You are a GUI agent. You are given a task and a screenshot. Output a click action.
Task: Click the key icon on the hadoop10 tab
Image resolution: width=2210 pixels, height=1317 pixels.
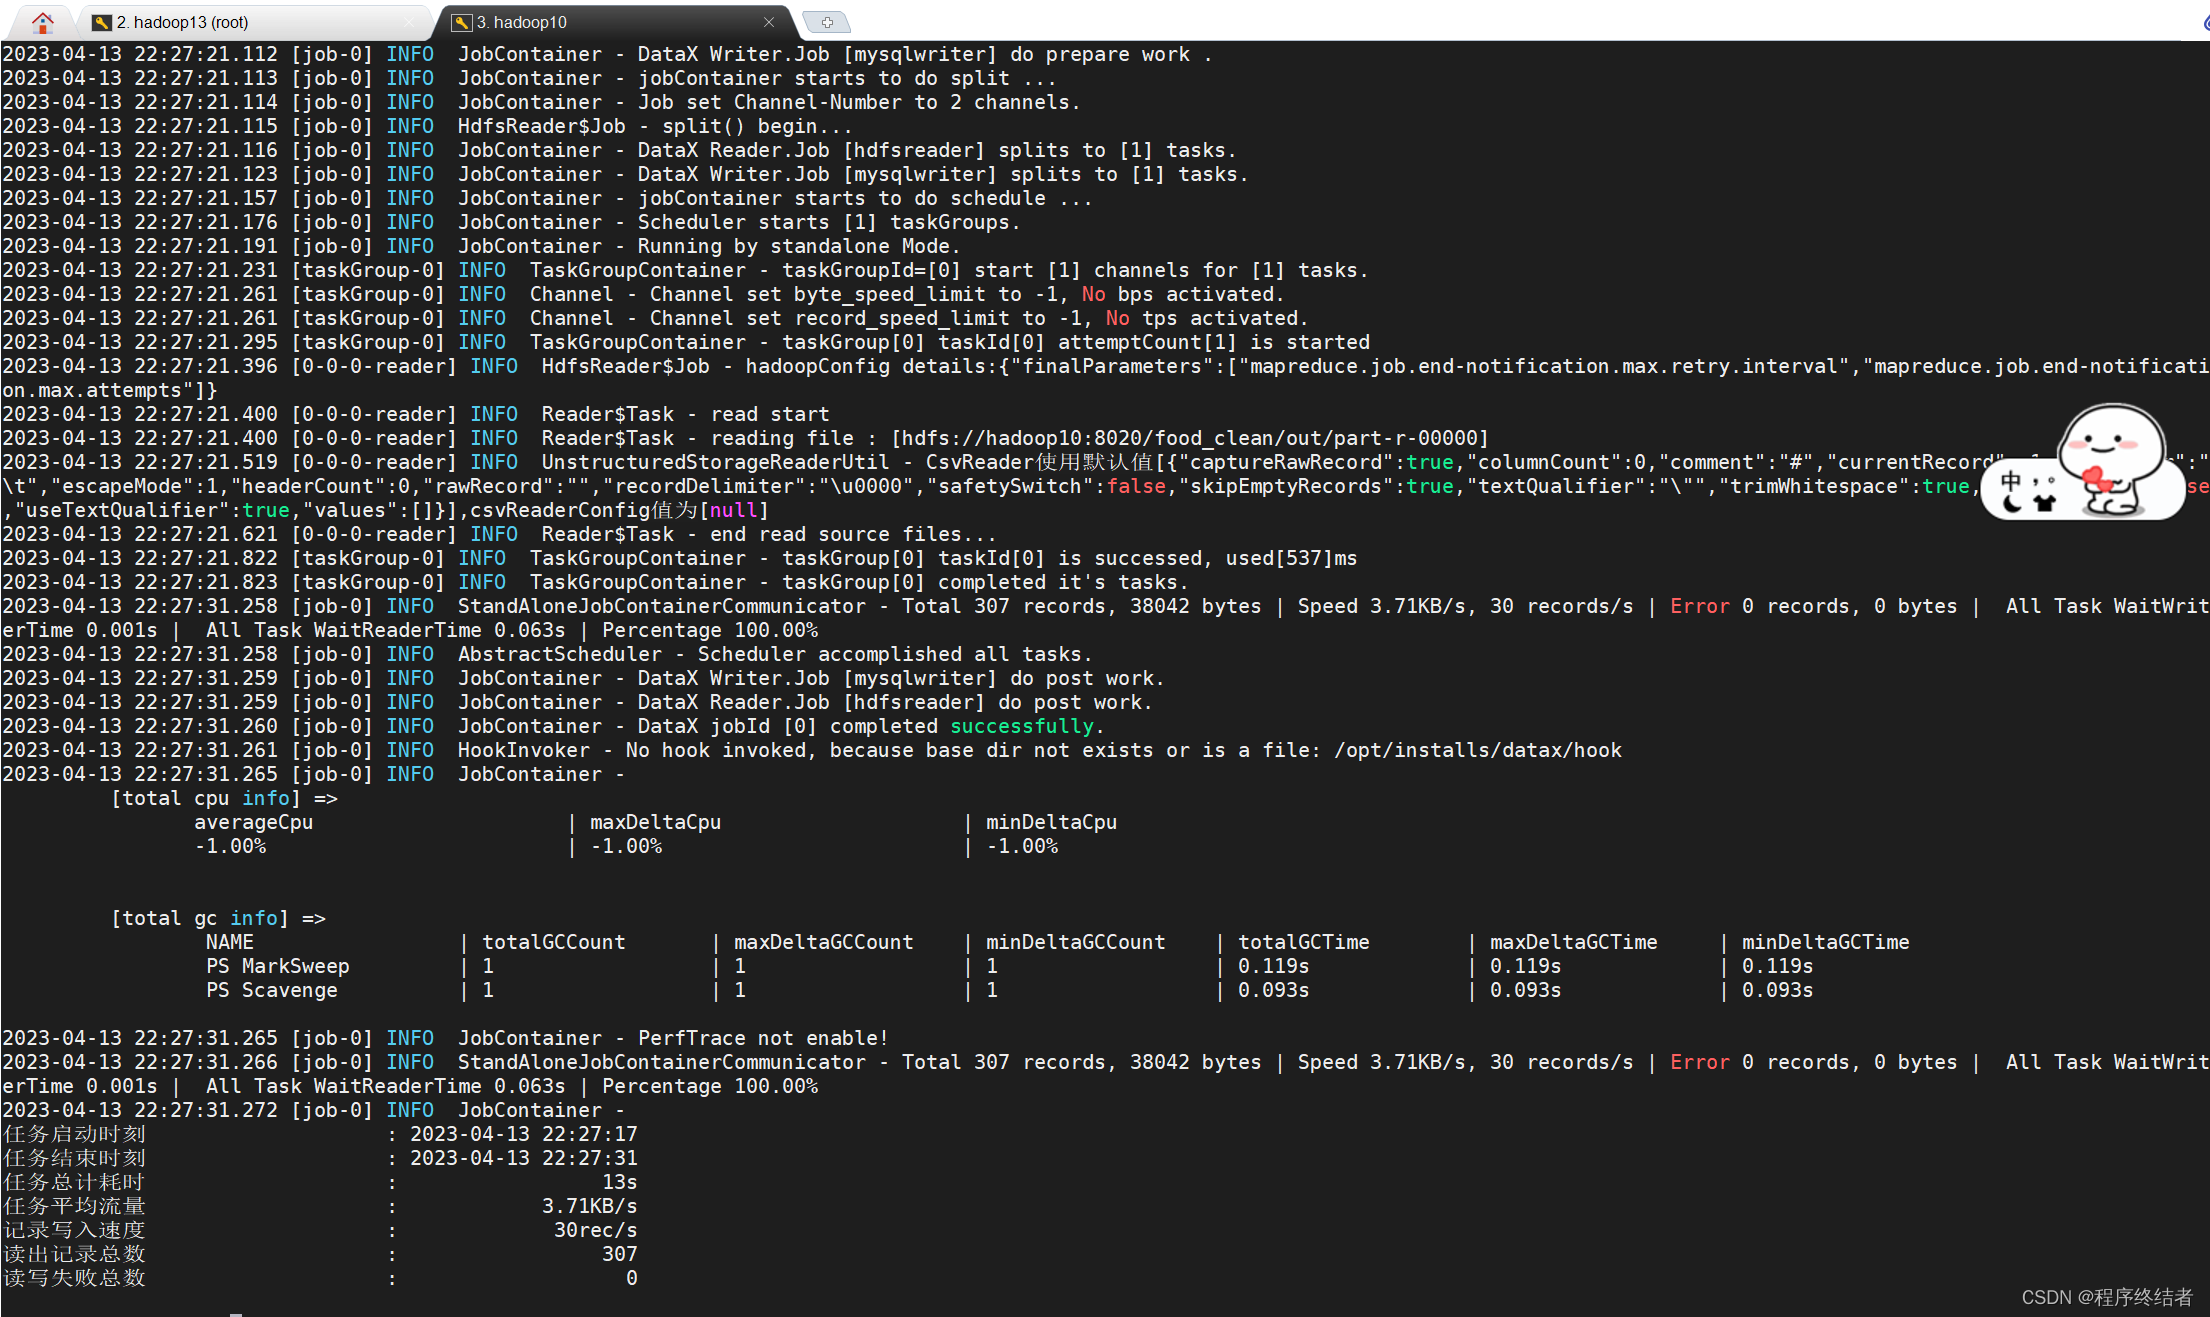(461, 22)
